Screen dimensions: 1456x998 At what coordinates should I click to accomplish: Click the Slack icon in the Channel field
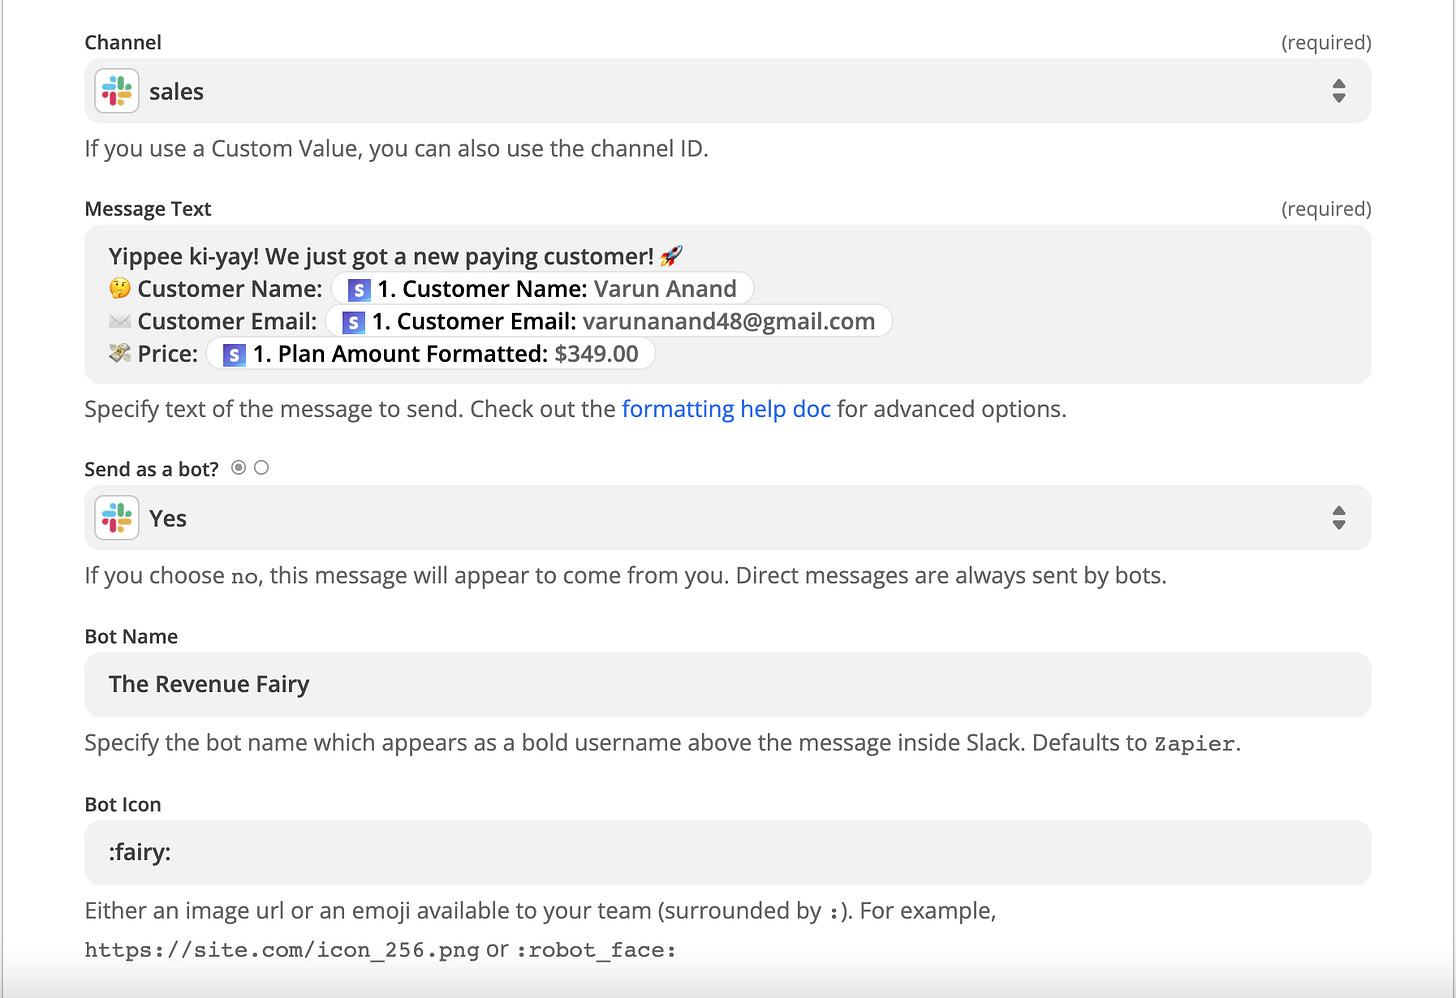pyautogui.click(x=117, y=91)
